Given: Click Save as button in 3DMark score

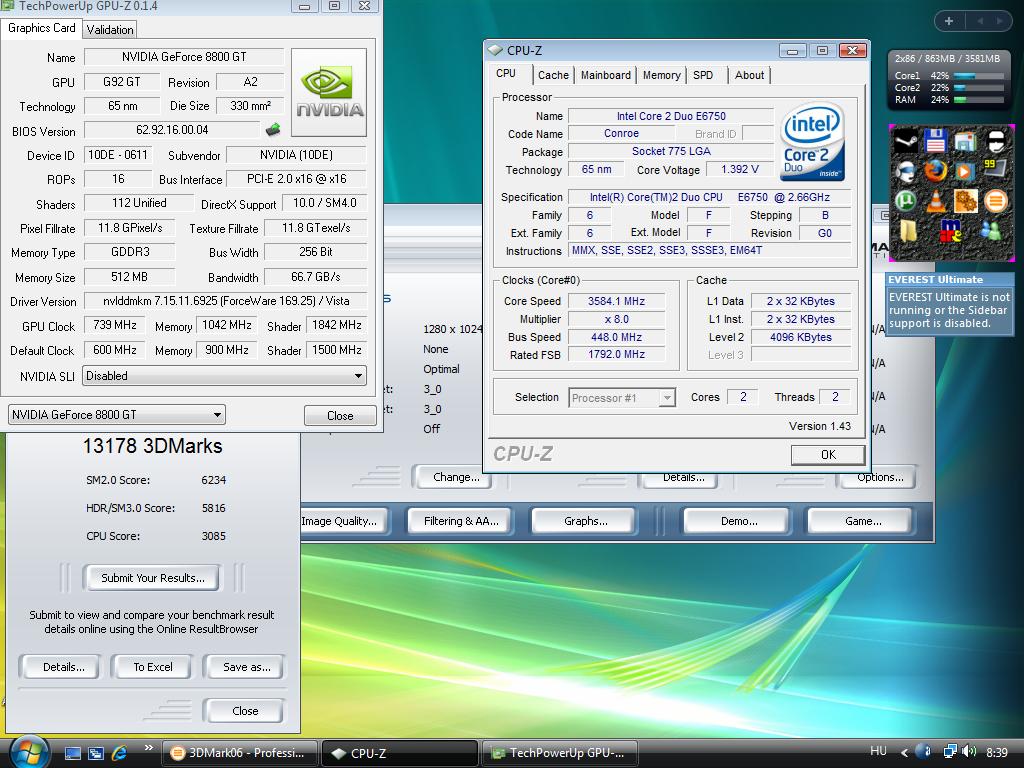Looking at the screenshot, I should click(246, 667).
